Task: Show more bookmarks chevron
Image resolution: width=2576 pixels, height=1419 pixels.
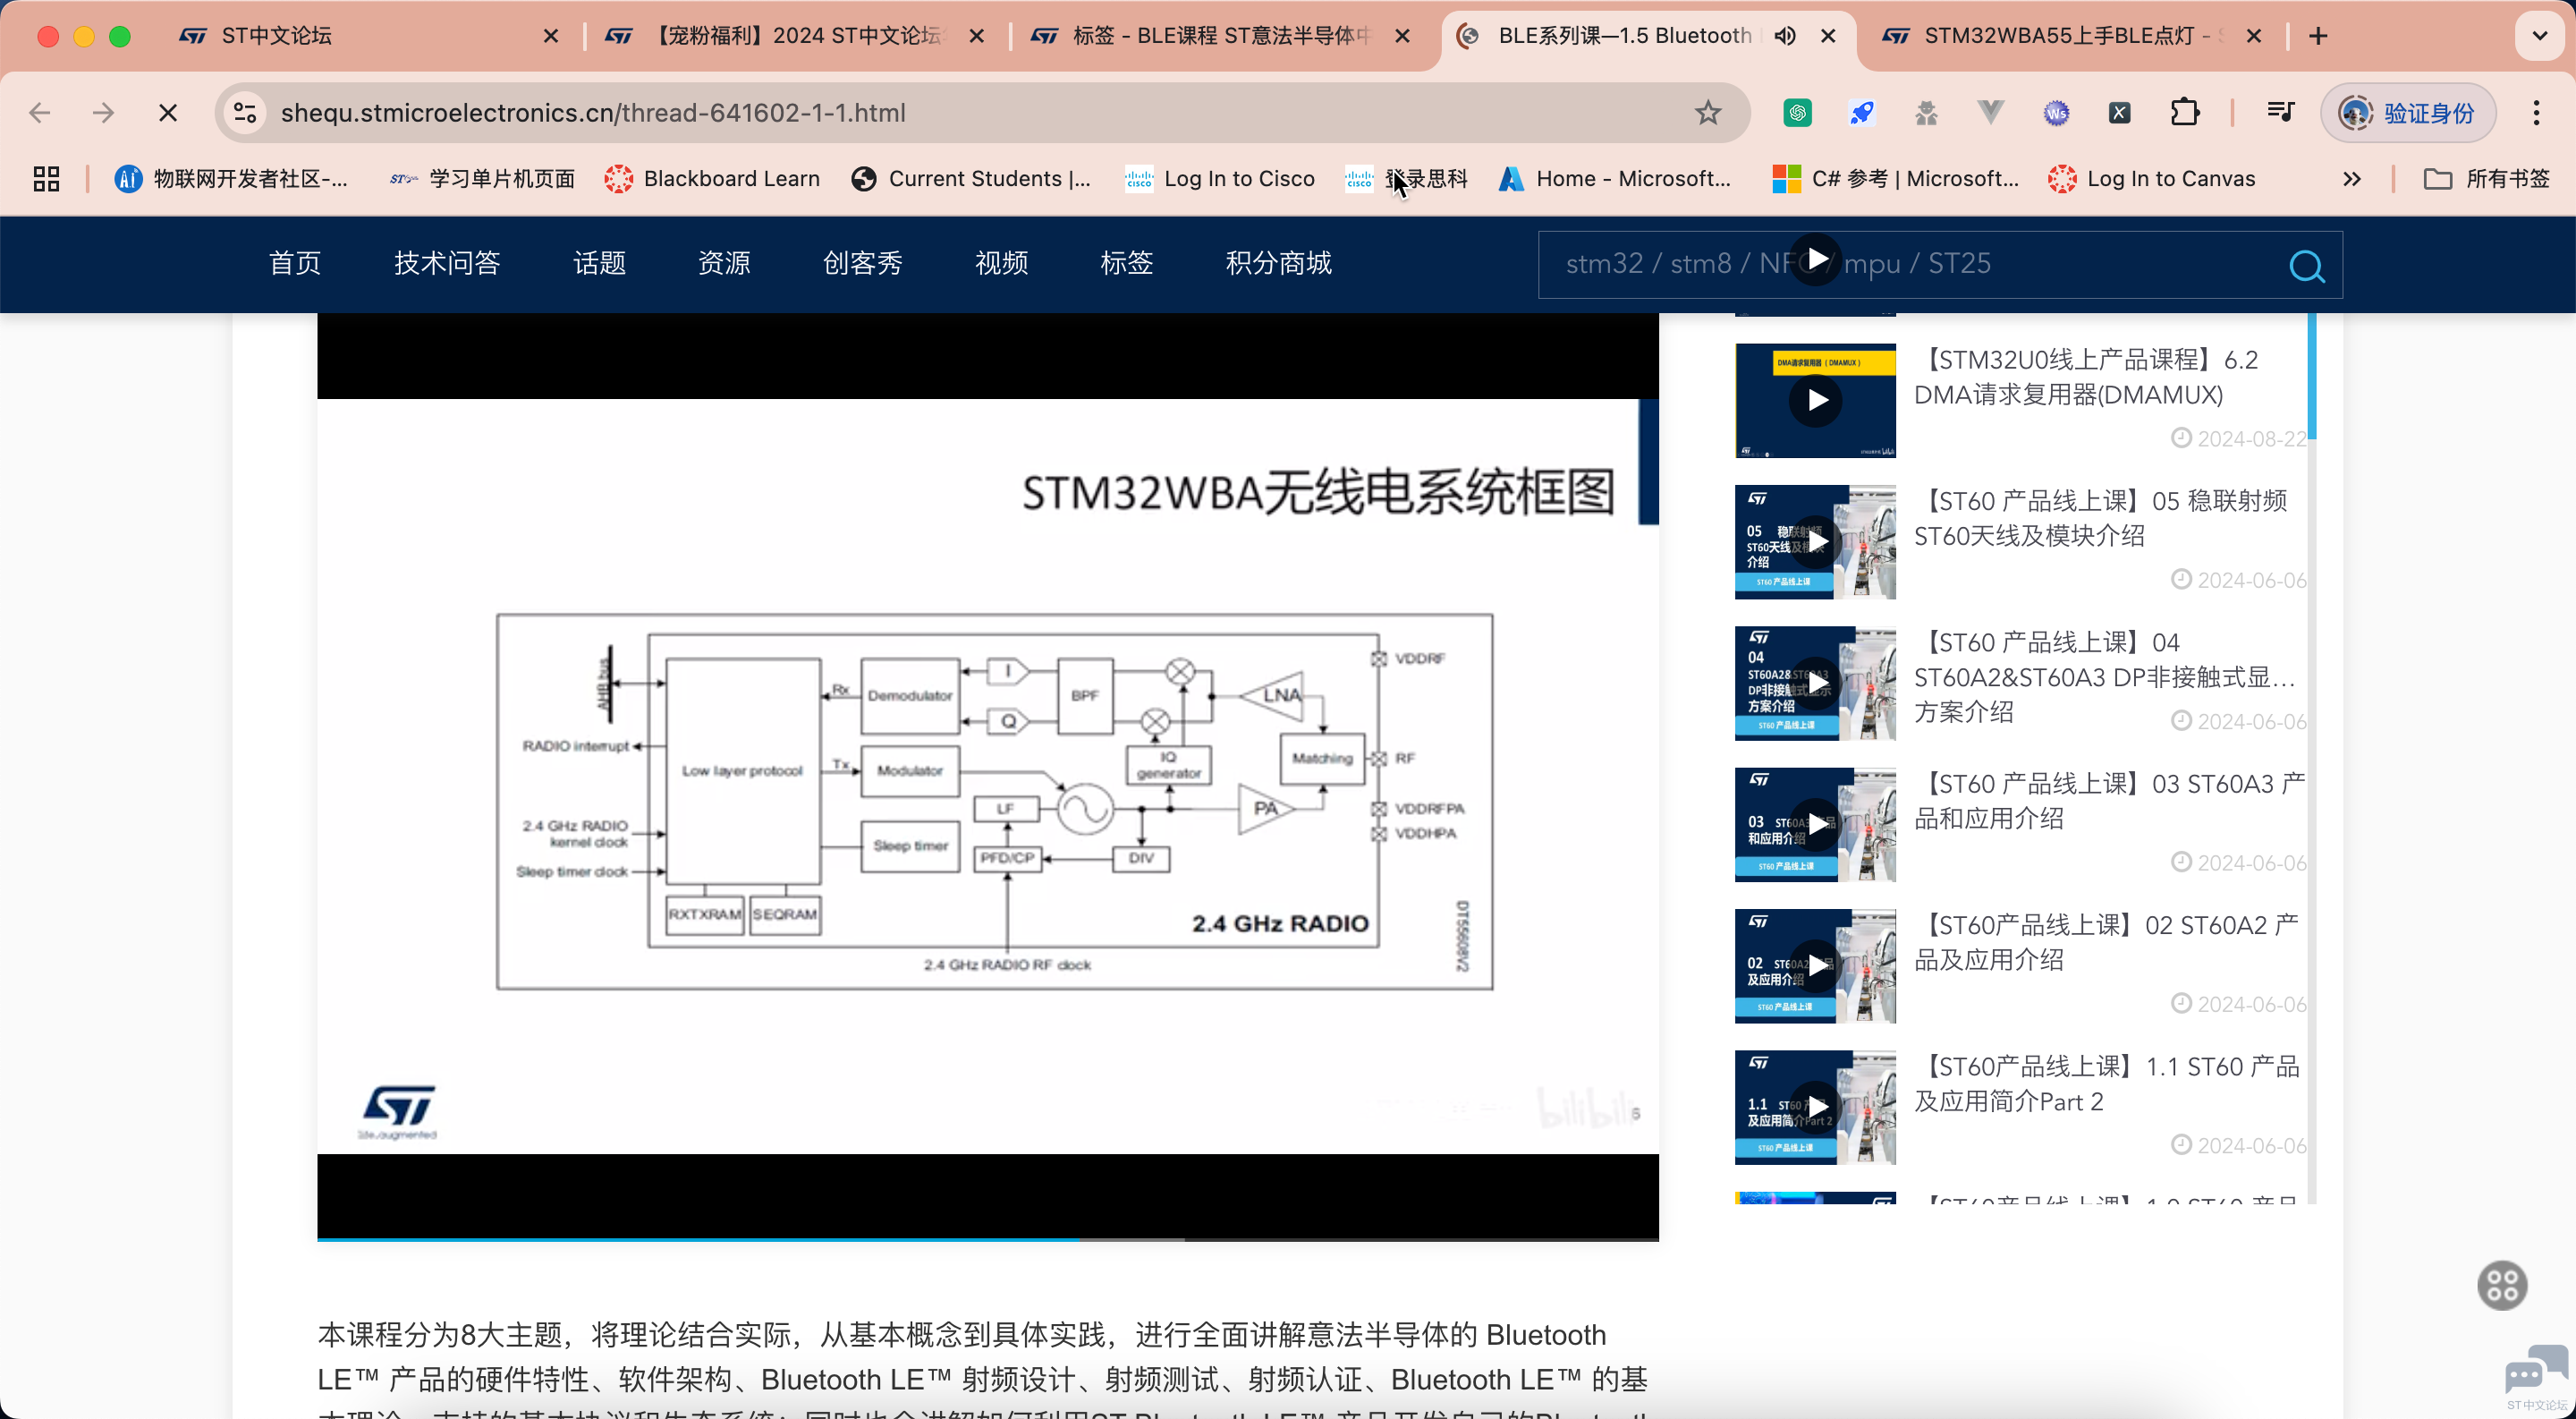Action: (x=2351, y=179)
